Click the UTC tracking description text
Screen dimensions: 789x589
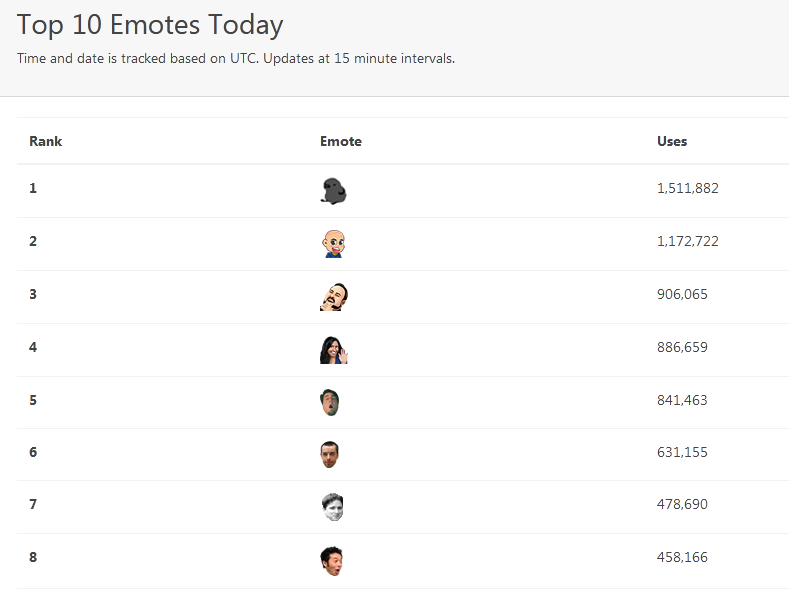click(x=235, y=58)
